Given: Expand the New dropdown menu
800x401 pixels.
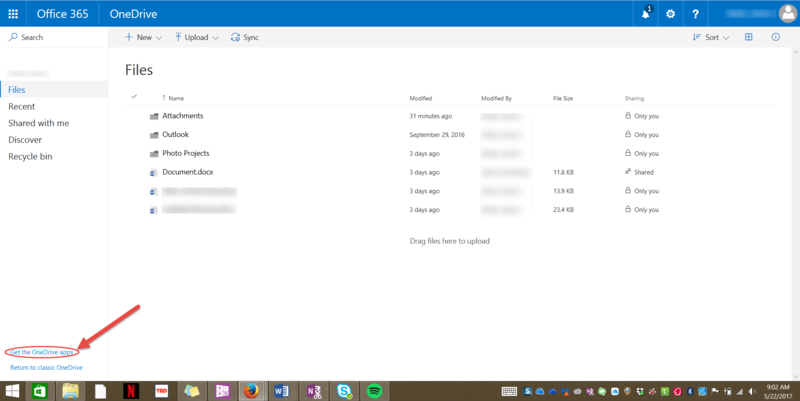Looking at the screenshot, I should 143,37.
